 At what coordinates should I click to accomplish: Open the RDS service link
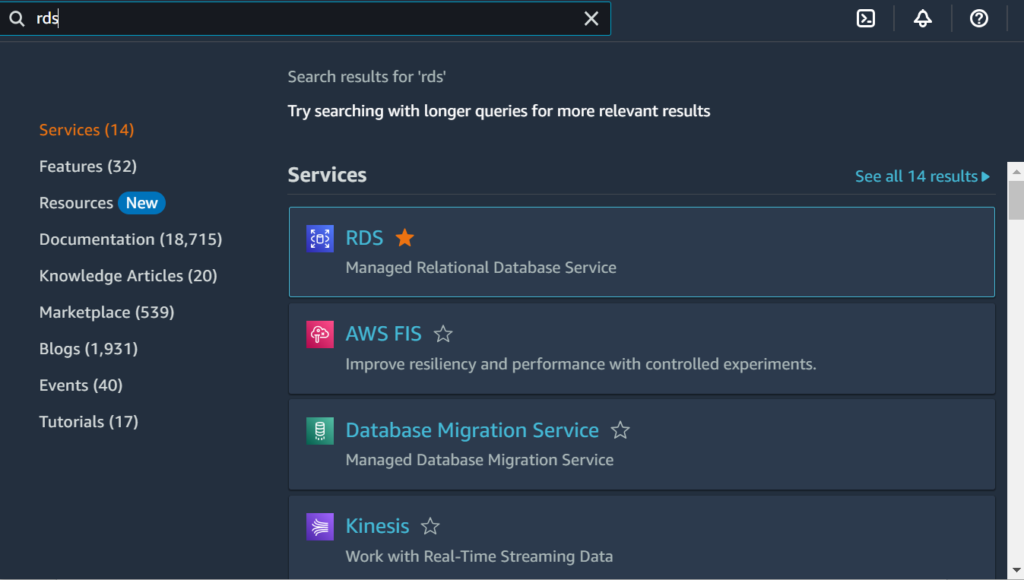point(364,238)
